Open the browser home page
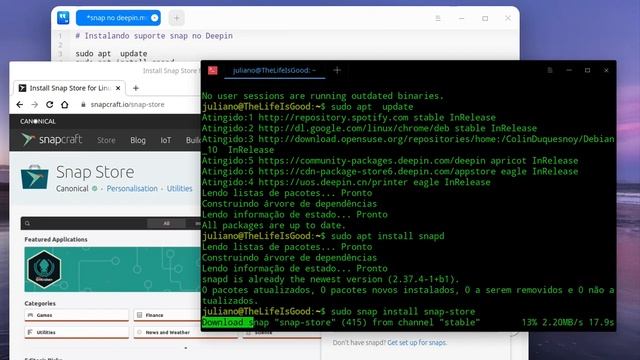 pyautogui.click(x=64, y=104)
